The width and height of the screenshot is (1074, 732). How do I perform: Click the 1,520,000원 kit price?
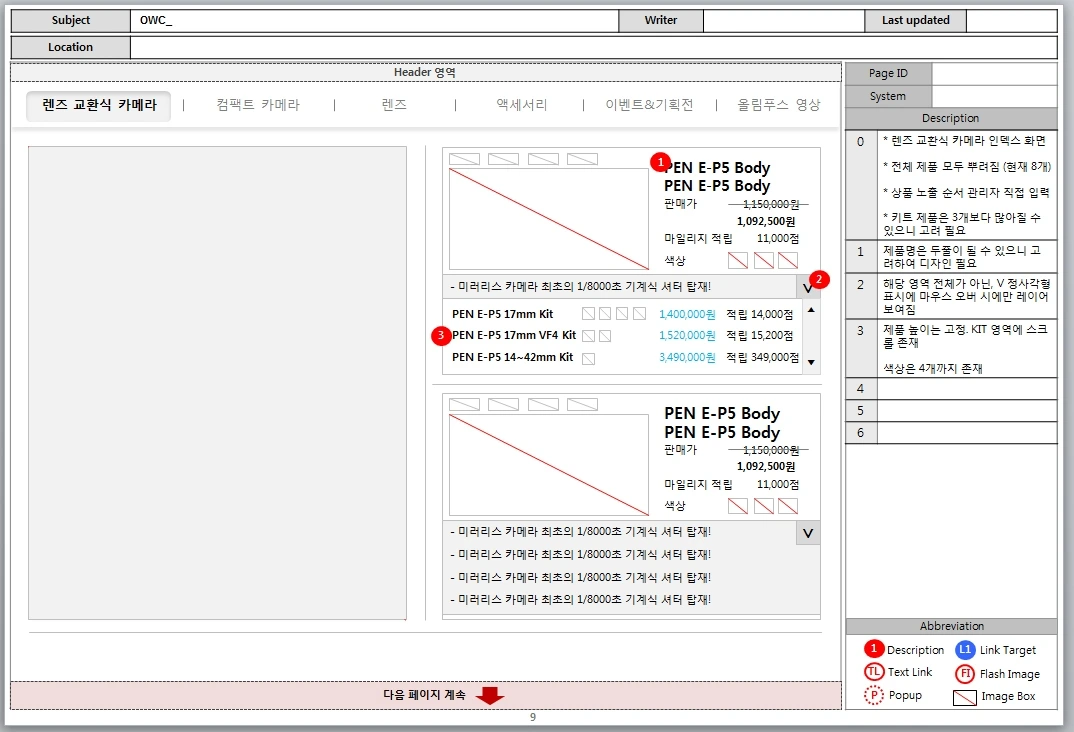pos(687,336)
